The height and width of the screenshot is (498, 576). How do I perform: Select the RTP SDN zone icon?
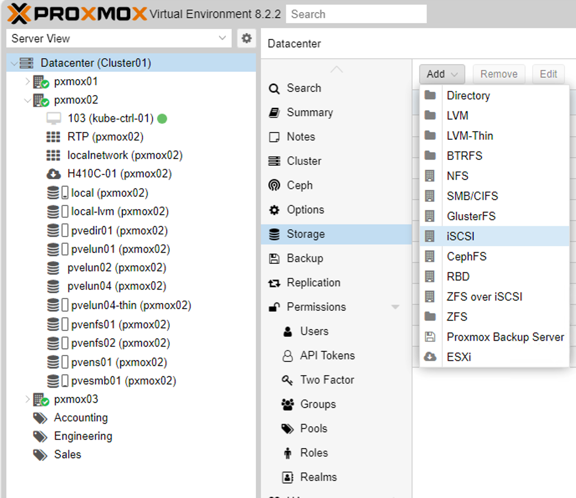coord(53,137)
